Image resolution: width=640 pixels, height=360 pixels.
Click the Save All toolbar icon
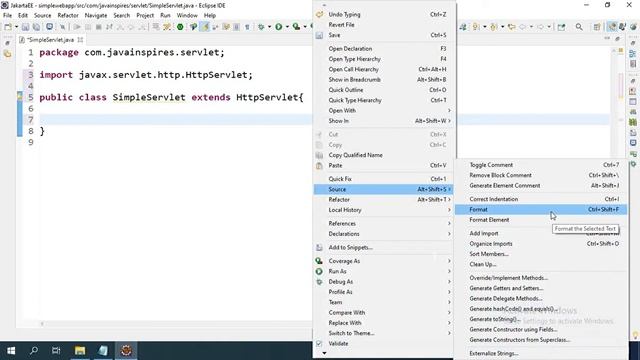(36, 27)
